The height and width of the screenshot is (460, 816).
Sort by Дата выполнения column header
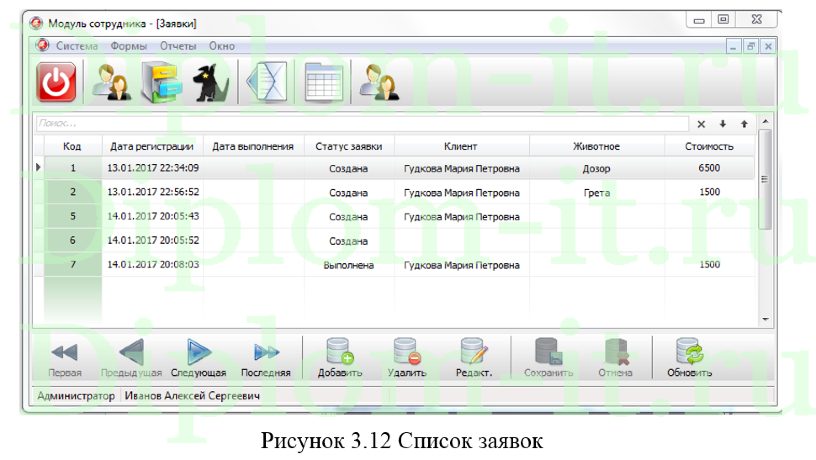[x=253, y=146]
